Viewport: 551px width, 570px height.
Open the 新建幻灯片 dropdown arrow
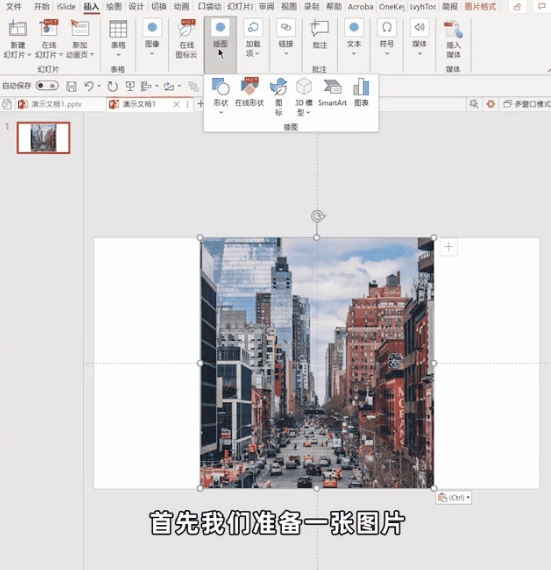pos(29,55)
